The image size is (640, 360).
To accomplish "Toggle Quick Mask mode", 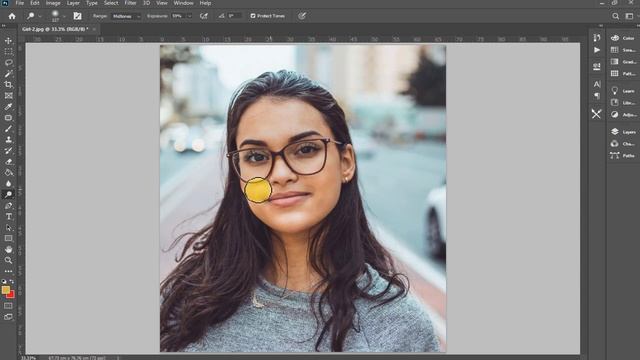I will coord(8,306).
